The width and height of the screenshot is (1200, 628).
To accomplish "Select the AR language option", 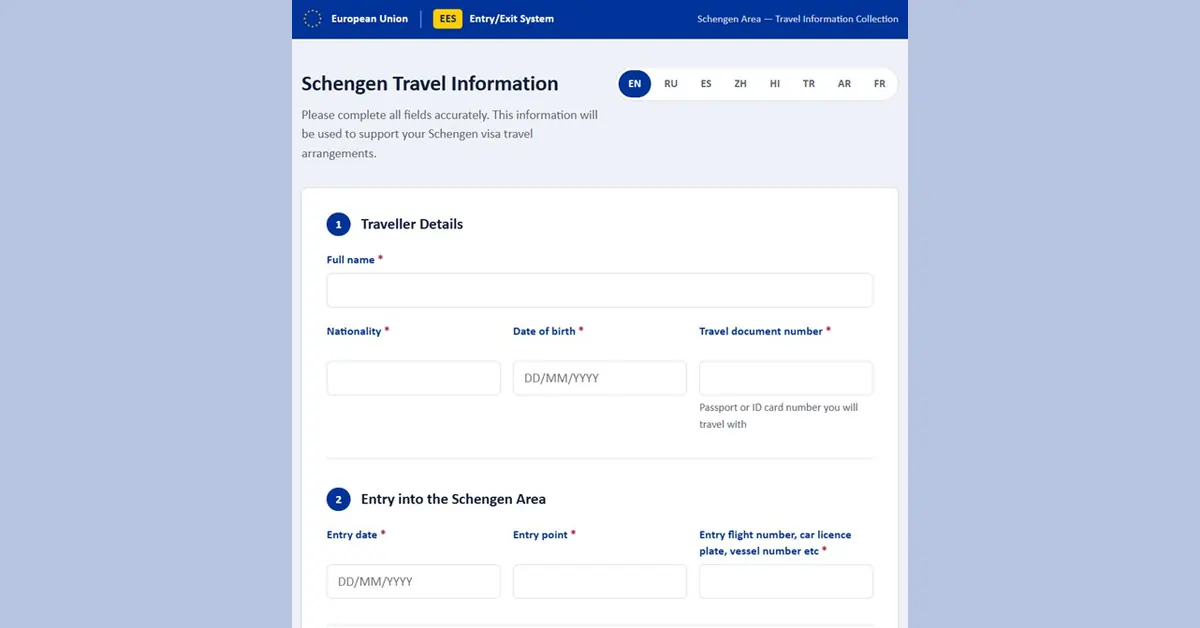I will (x=845, y=84).
